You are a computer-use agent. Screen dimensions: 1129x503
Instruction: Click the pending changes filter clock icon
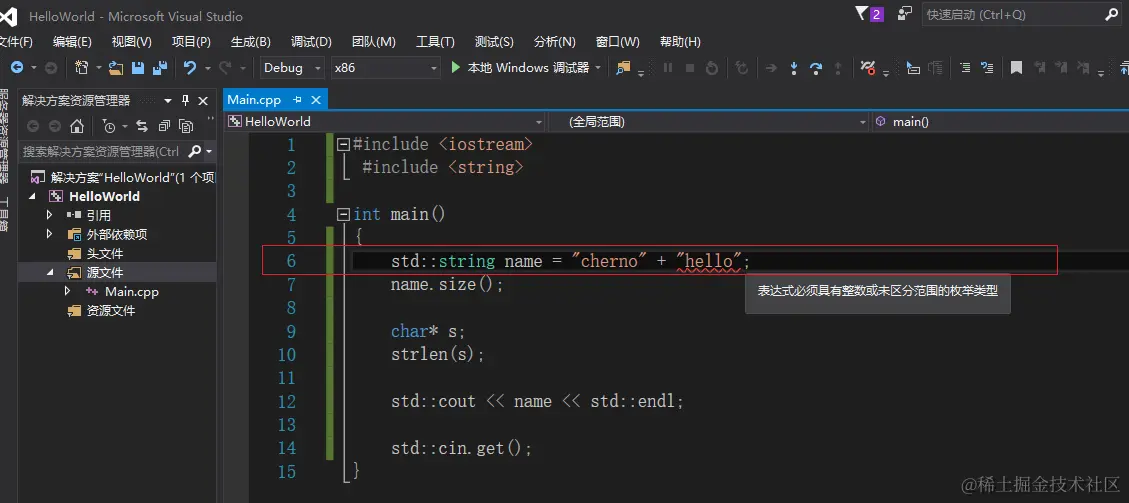coord(109,127)
